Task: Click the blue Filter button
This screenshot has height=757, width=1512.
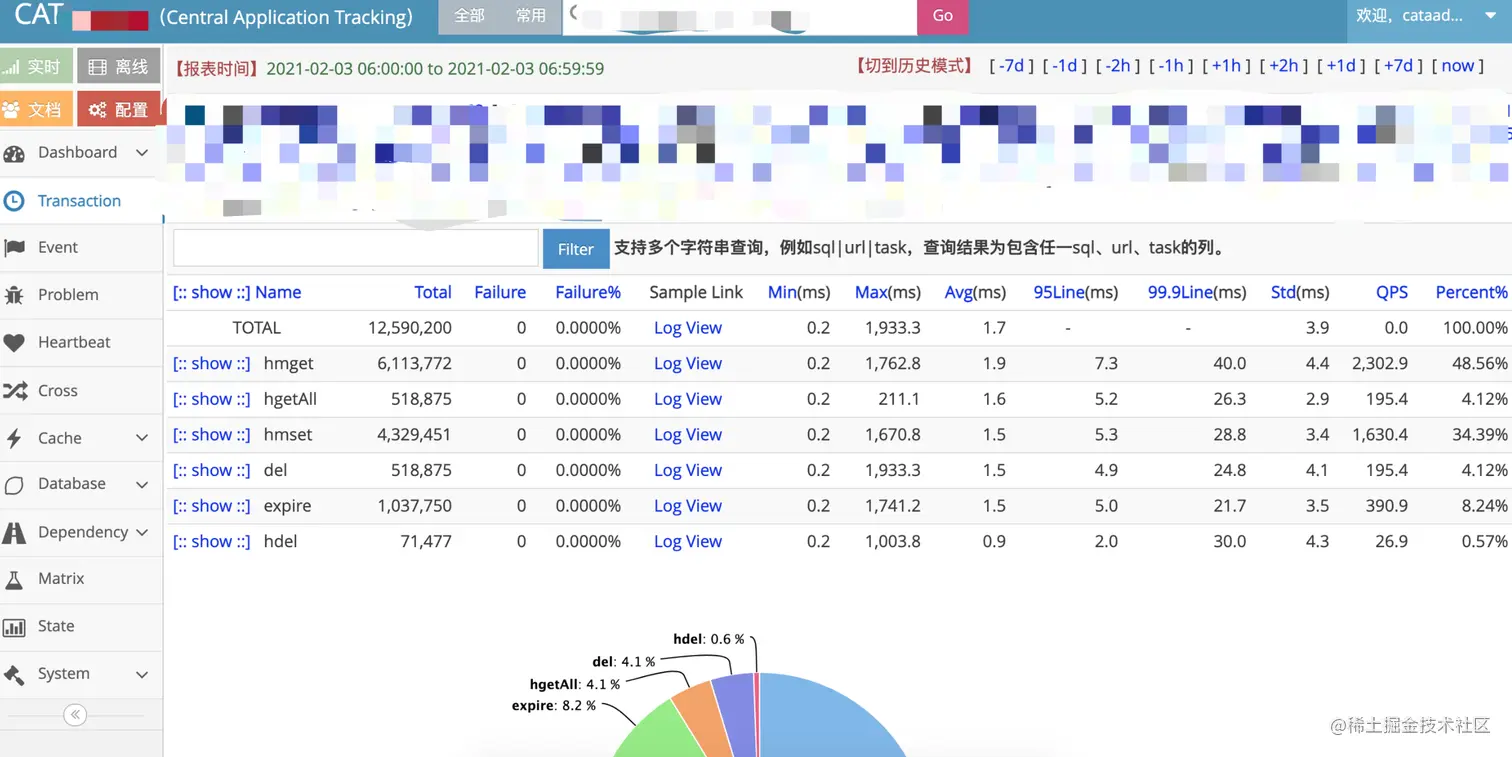Action: (x=576, y=249)
